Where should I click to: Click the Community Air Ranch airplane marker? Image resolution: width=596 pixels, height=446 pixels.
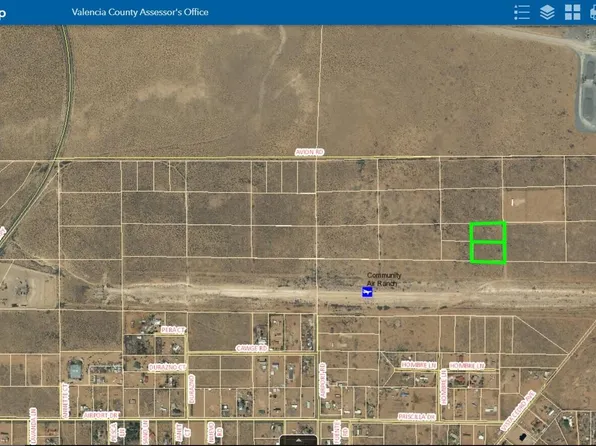point(367,292)
